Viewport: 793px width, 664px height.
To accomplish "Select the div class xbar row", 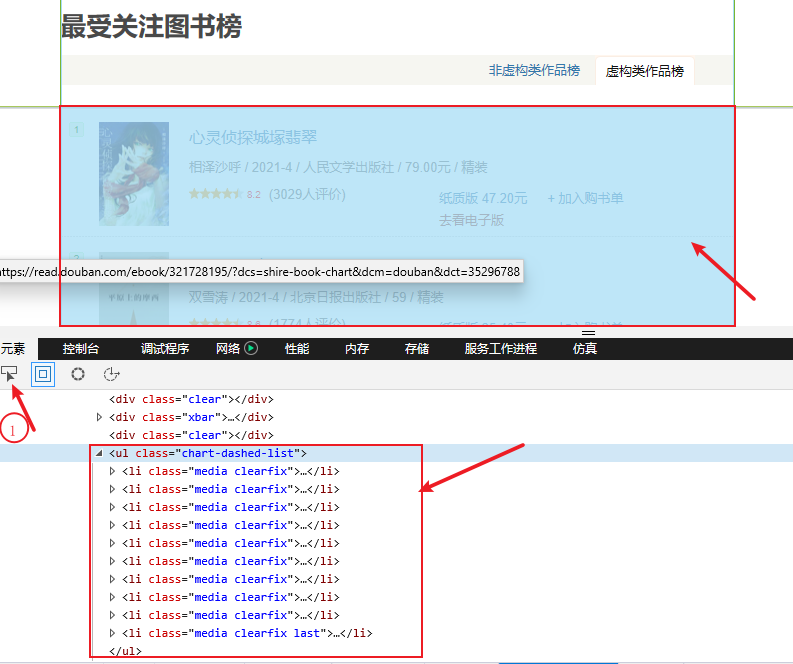I will (191, 417).
